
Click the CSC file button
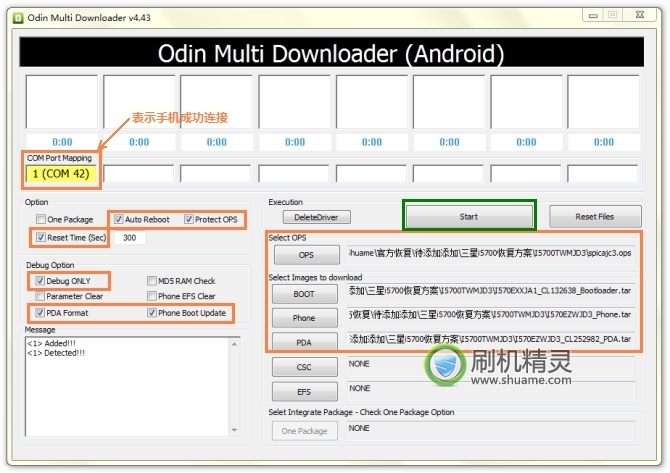coord(304,367)
